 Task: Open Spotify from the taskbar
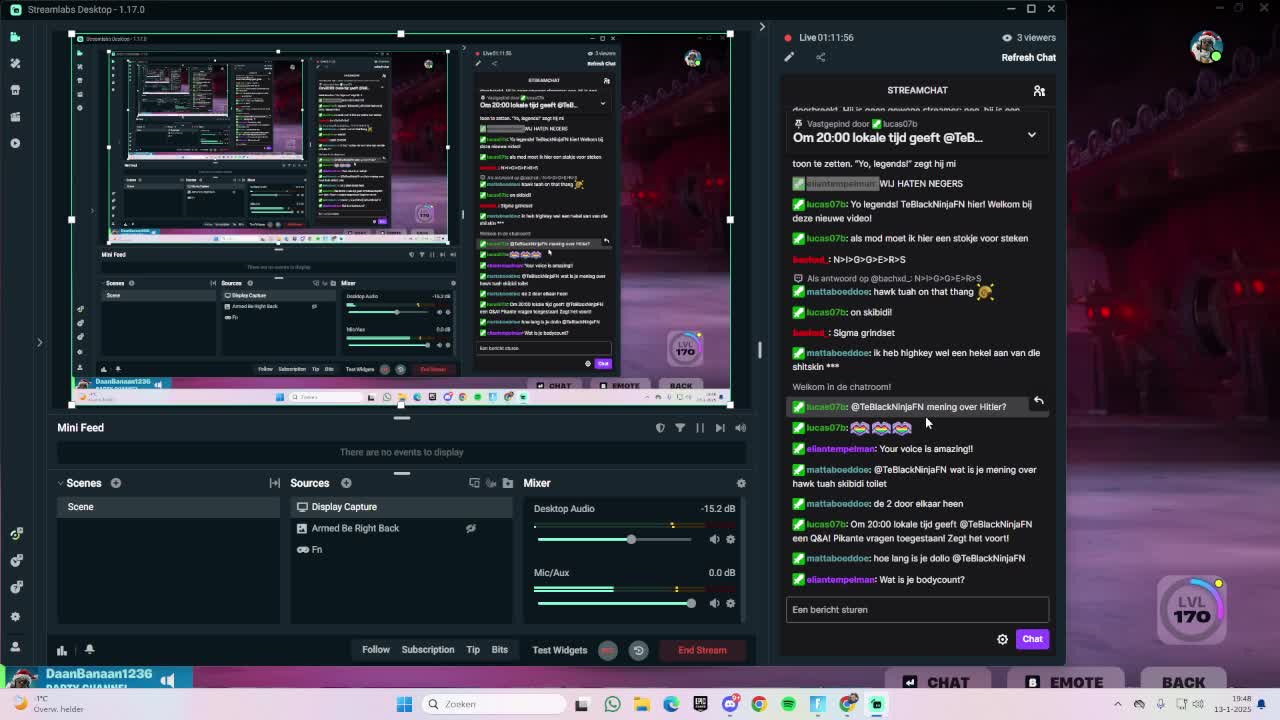pyautogui.click(x=788, y=704)
